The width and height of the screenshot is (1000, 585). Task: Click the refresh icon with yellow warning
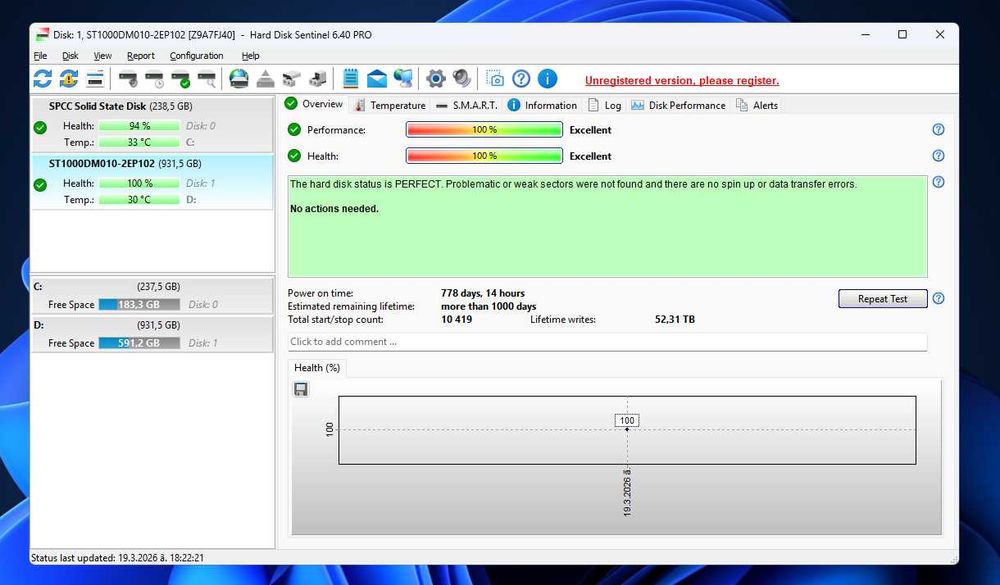point(69,79)
